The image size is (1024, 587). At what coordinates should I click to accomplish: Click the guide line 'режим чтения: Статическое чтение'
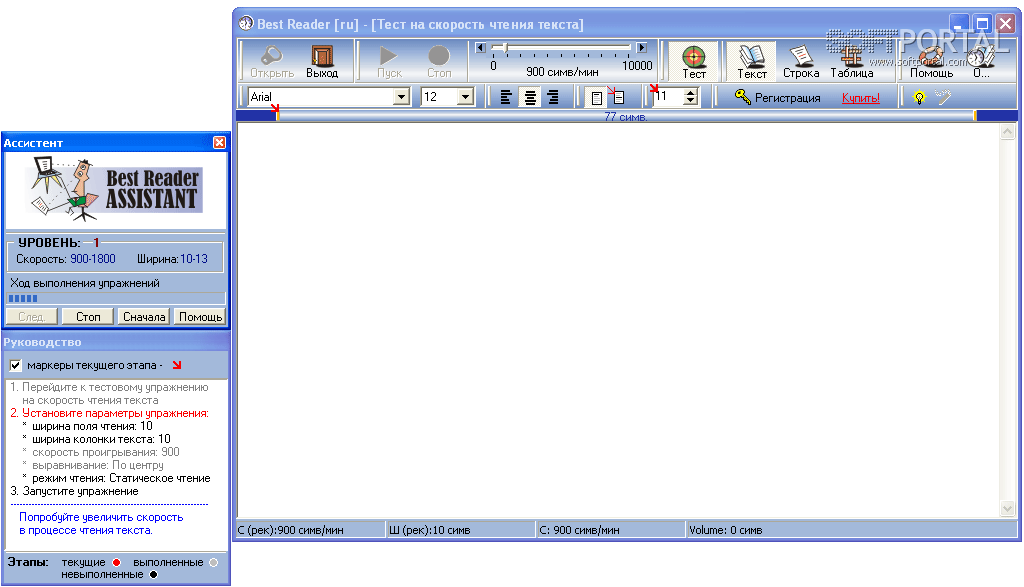pyautogui.click(x=121, y=479)
